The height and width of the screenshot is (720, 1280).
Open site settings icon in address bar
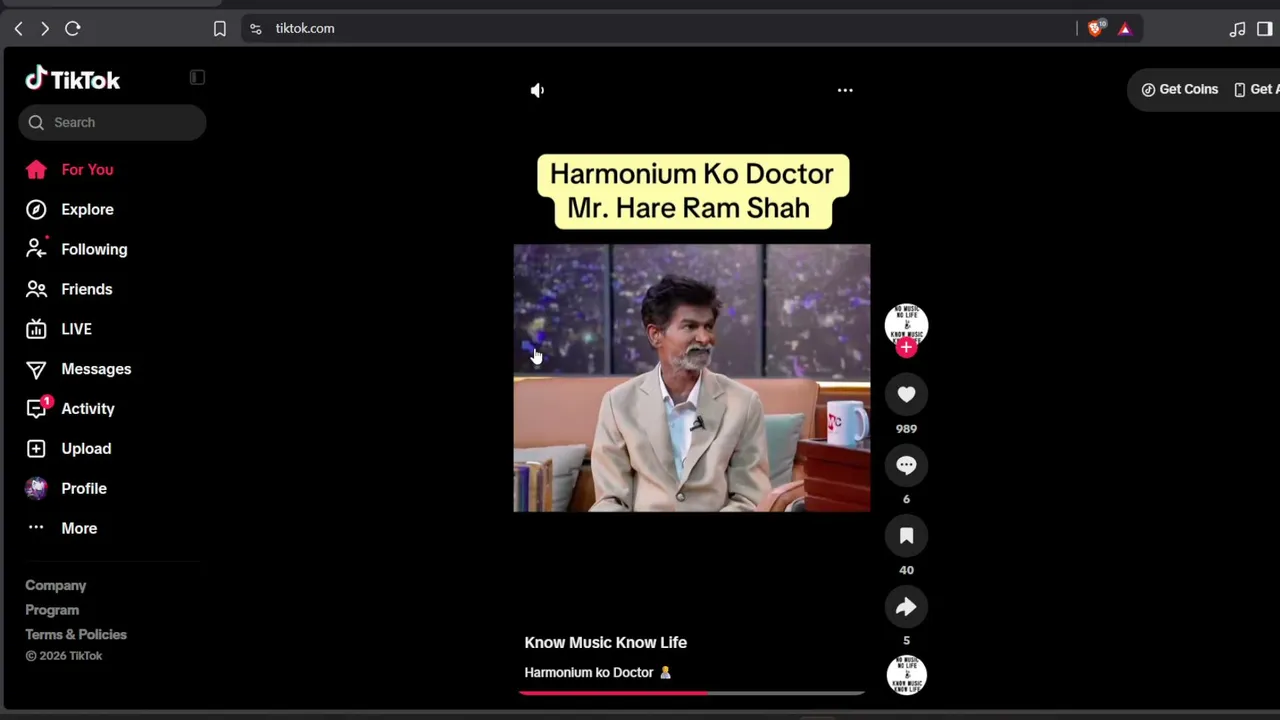point(256,29)
